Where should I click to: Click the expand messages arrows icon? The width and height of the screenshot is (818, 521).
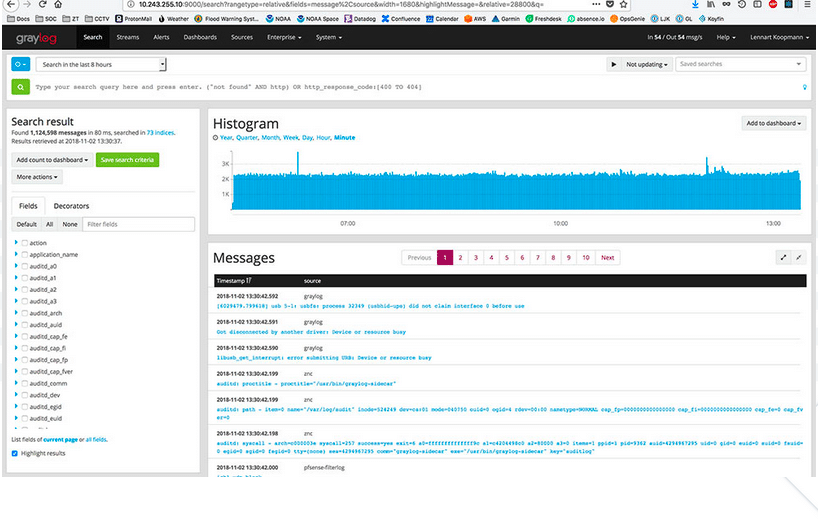782,257
